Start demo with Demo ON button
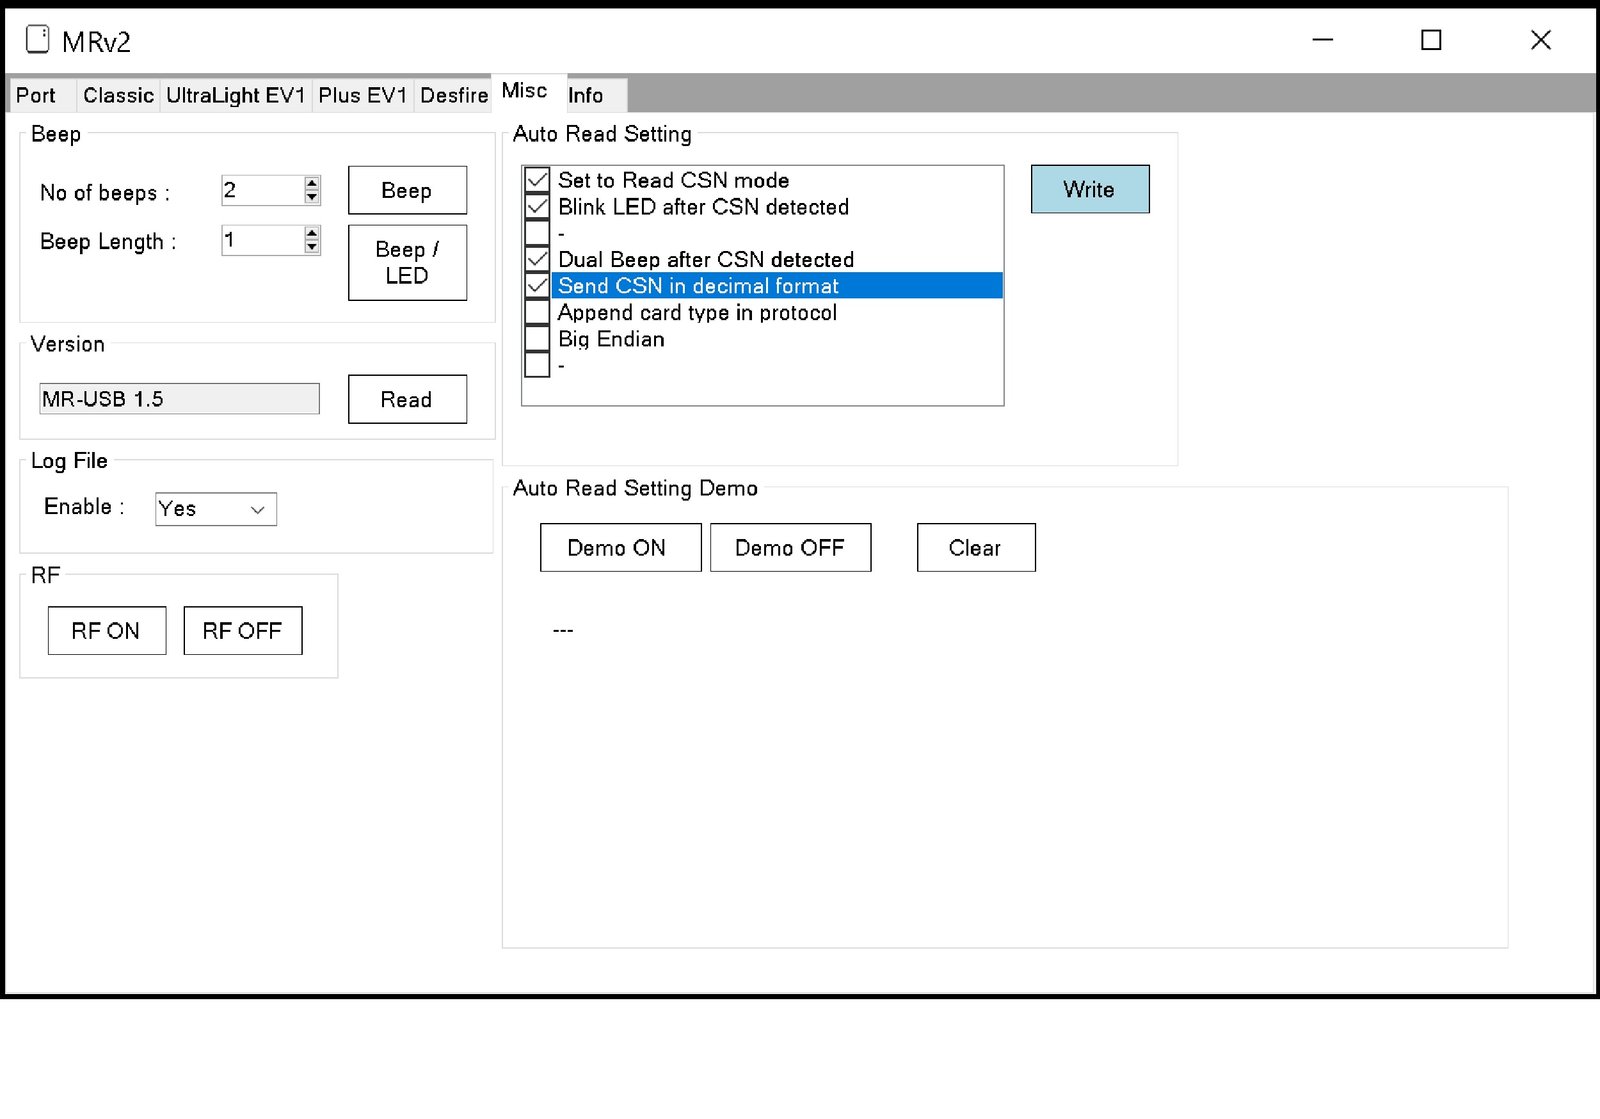Viewport: 1600px width, 1119px height. point(620,548)
